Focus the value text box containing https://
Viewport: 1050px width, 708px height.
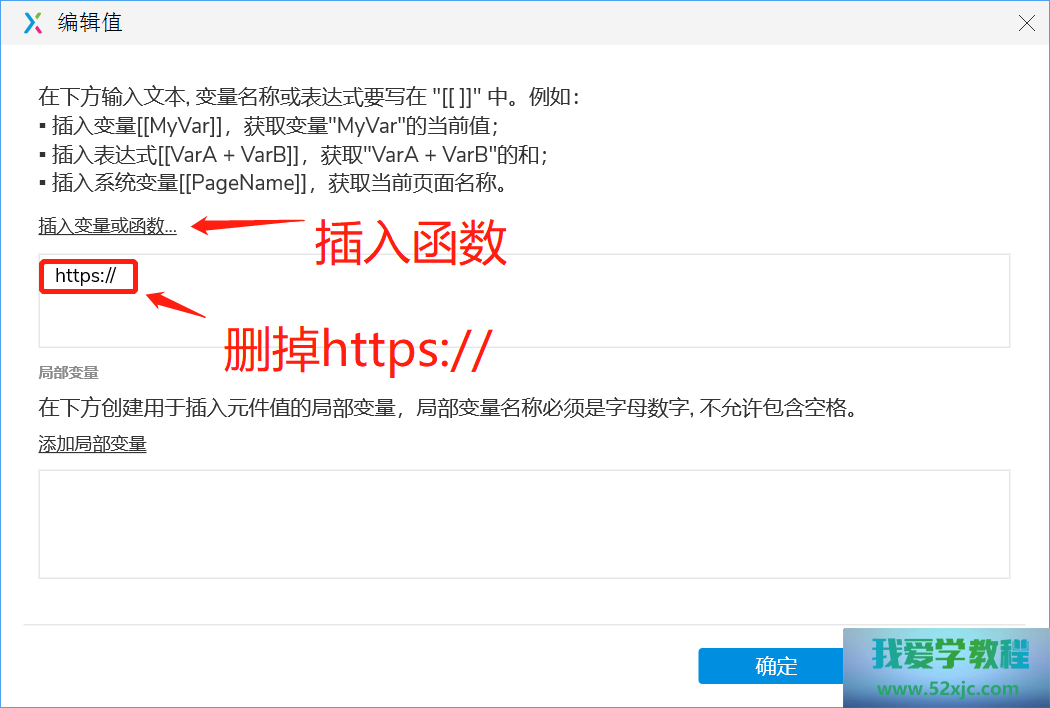(524, 301)
